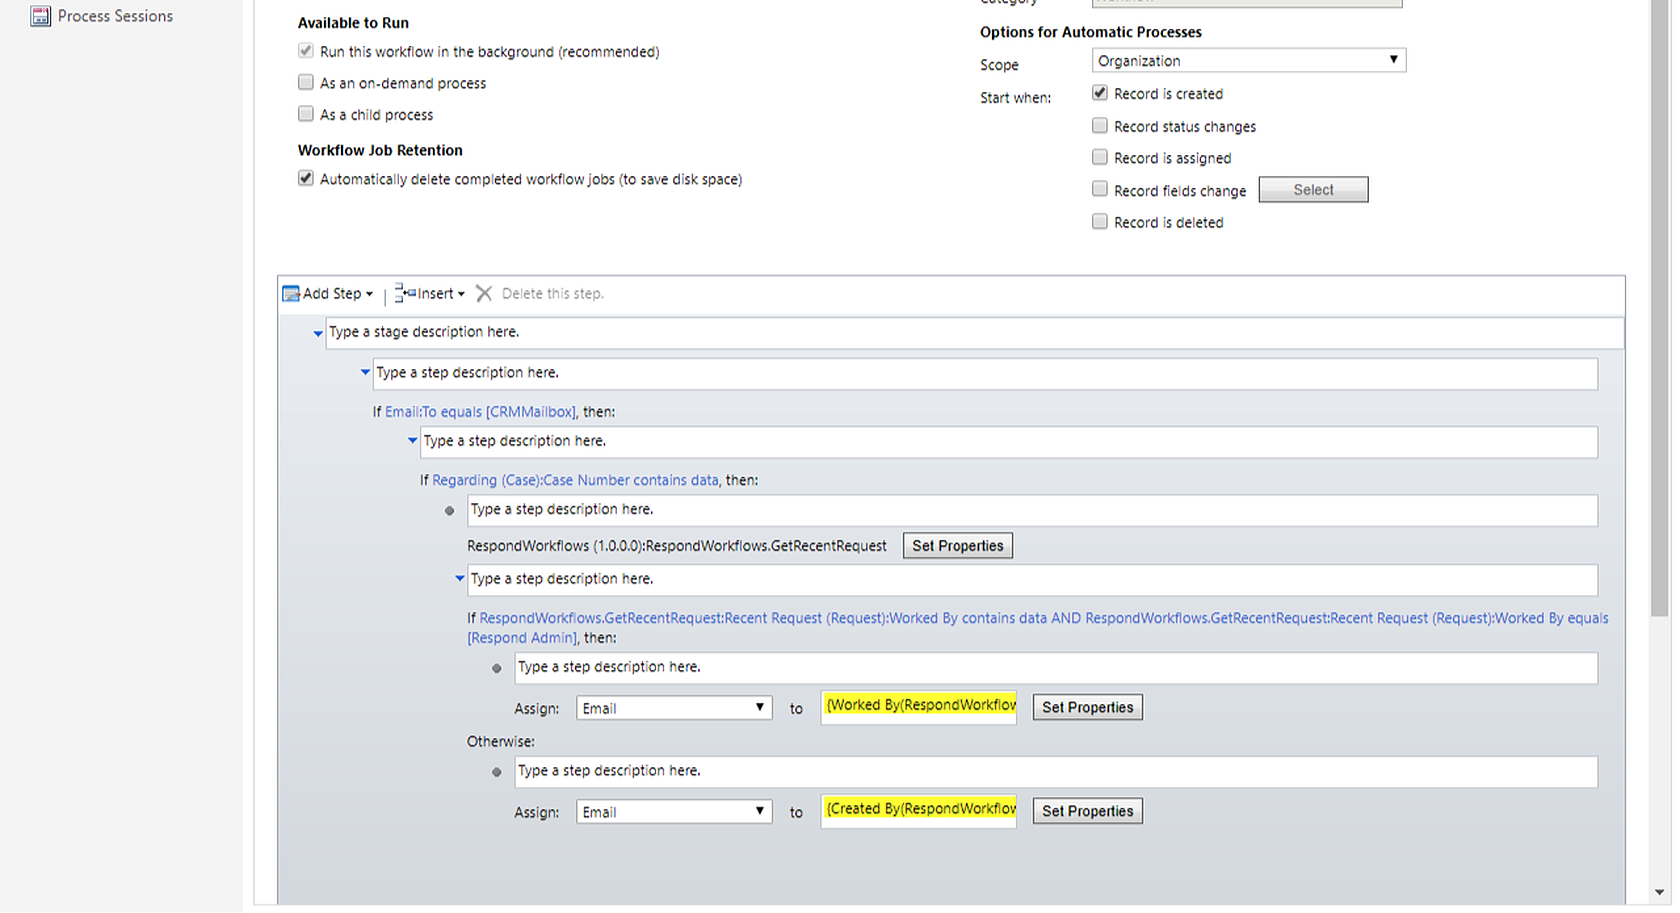Open the RespondWorkflows.GetRecentRequest Worked By condition link
This screenshot has width=1680, height=913.
tap(1038, 627)
